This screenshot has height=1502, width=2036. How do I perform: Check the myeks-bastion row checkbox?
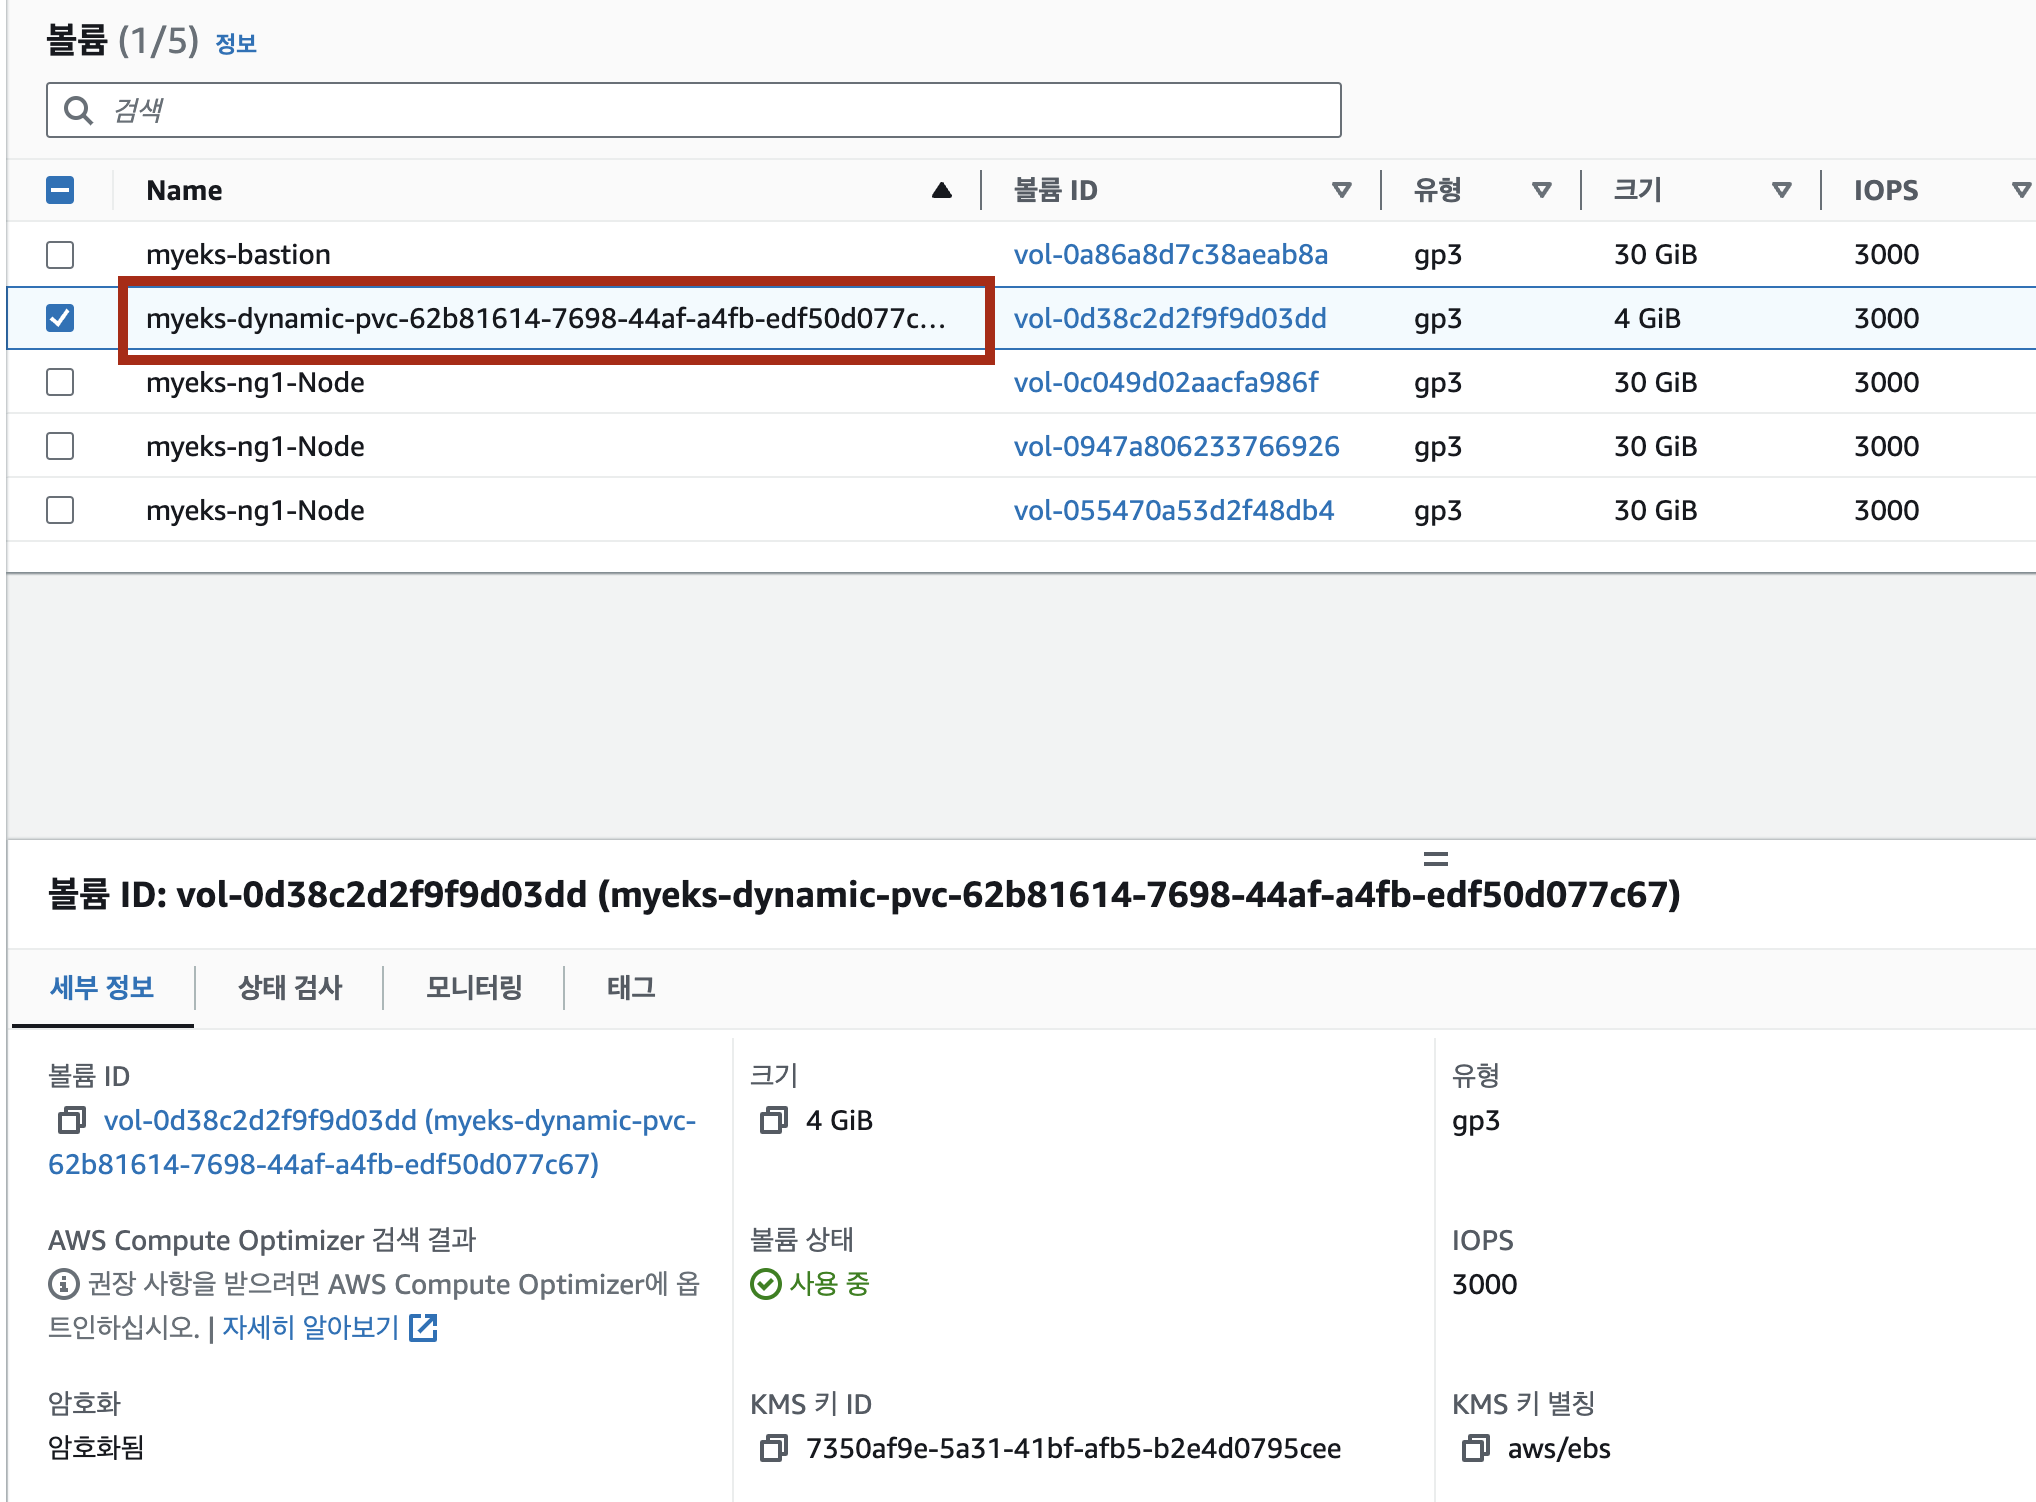click(60, 254)
